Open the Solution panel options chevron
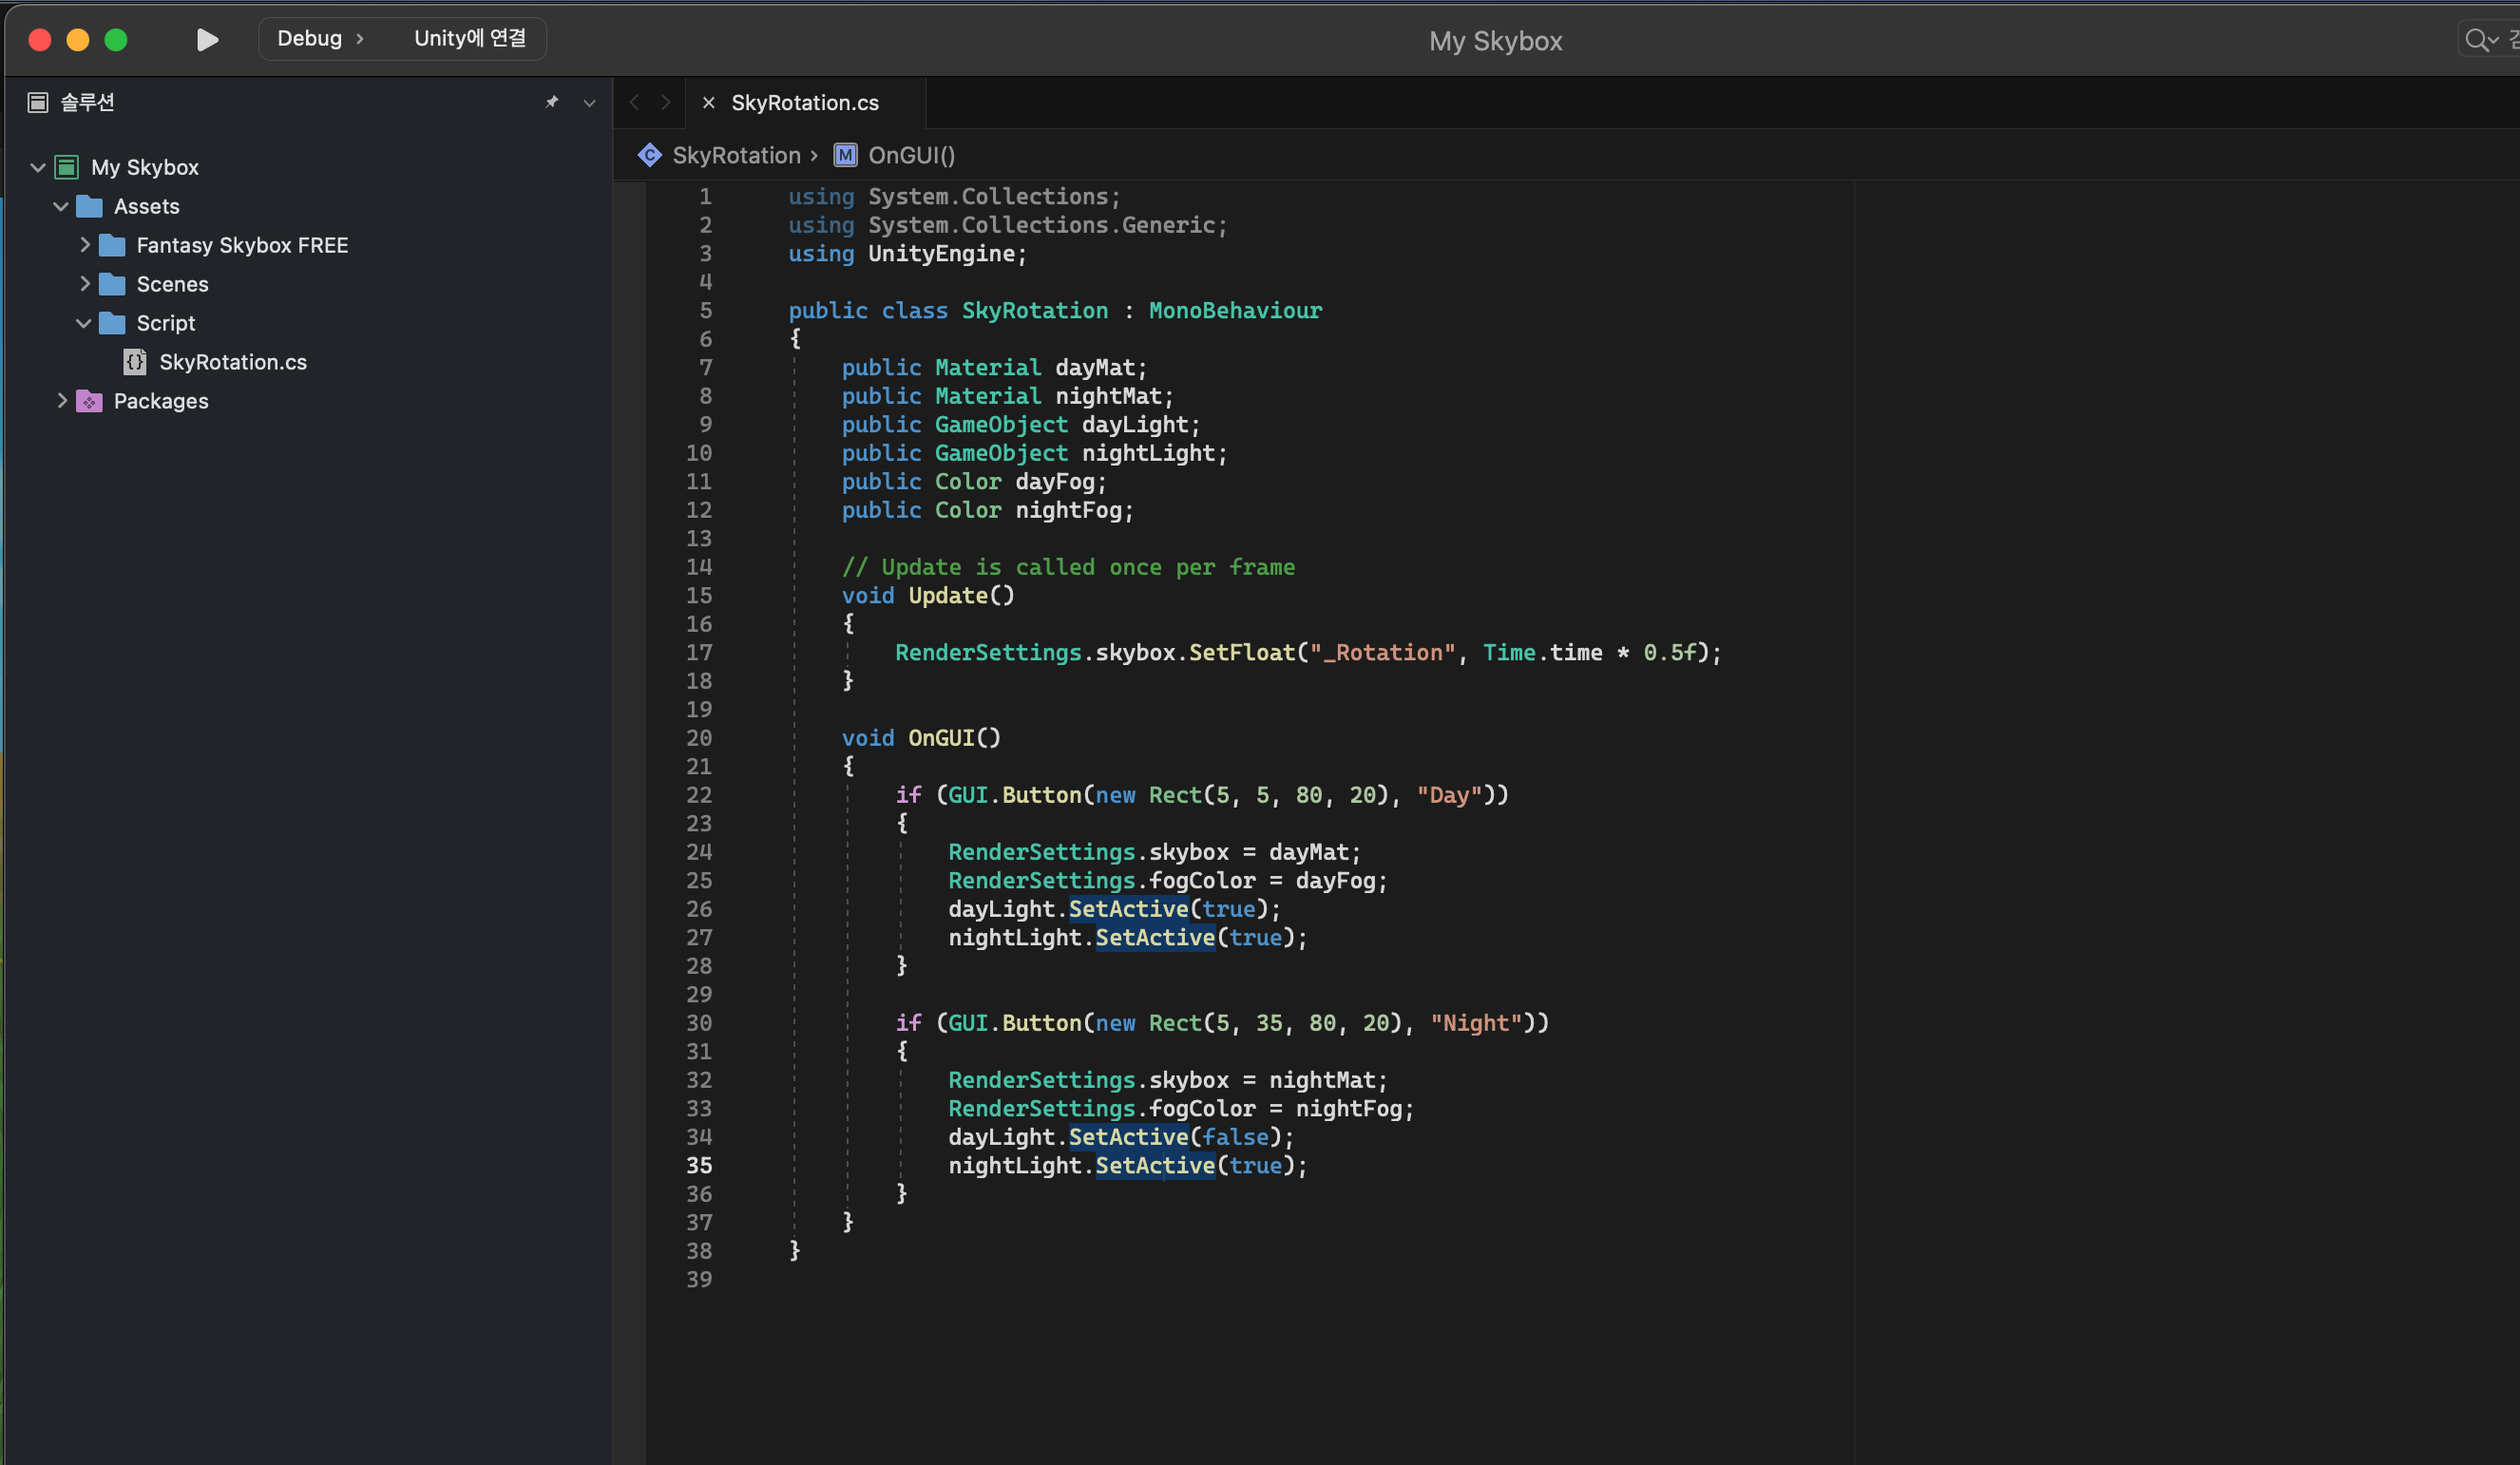Viewport: 2520px width, 1465px height. 589,103
